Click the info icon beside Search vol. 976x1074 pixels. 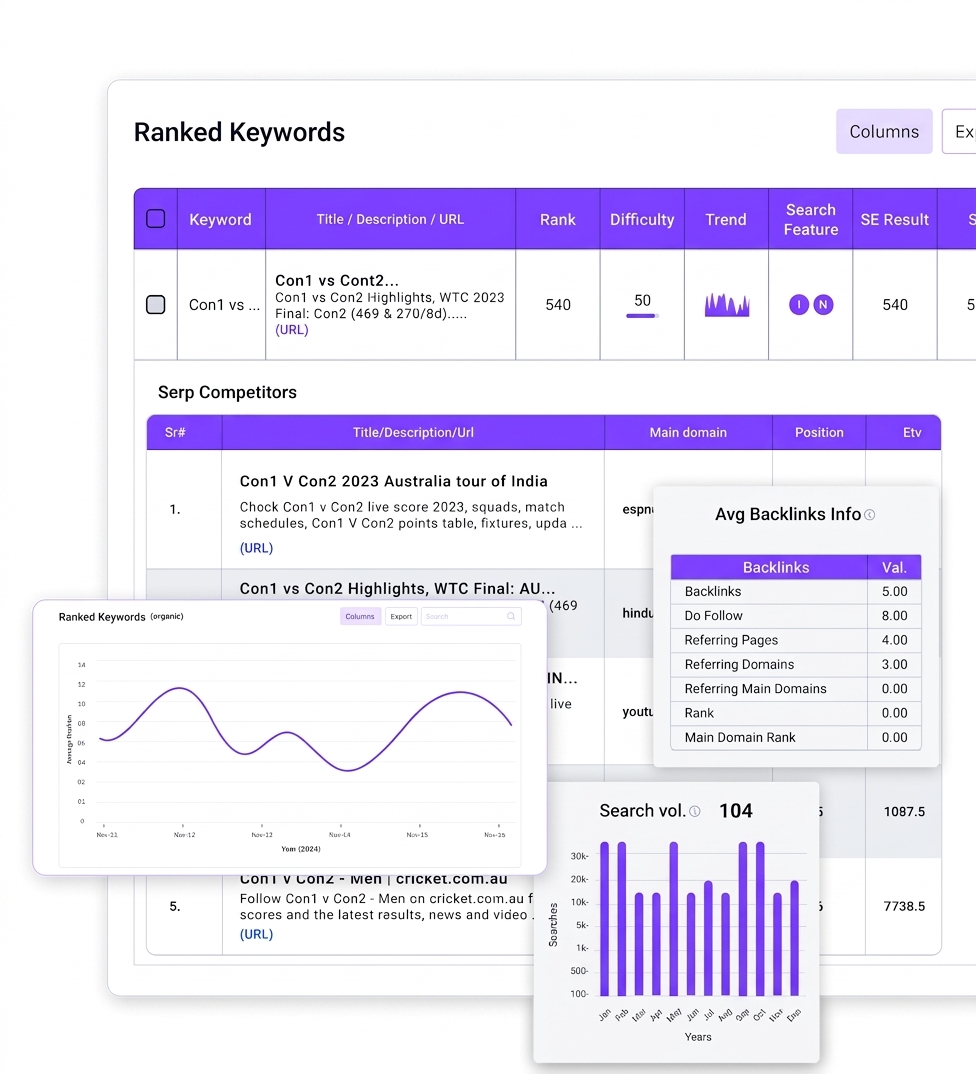point(695,812)
